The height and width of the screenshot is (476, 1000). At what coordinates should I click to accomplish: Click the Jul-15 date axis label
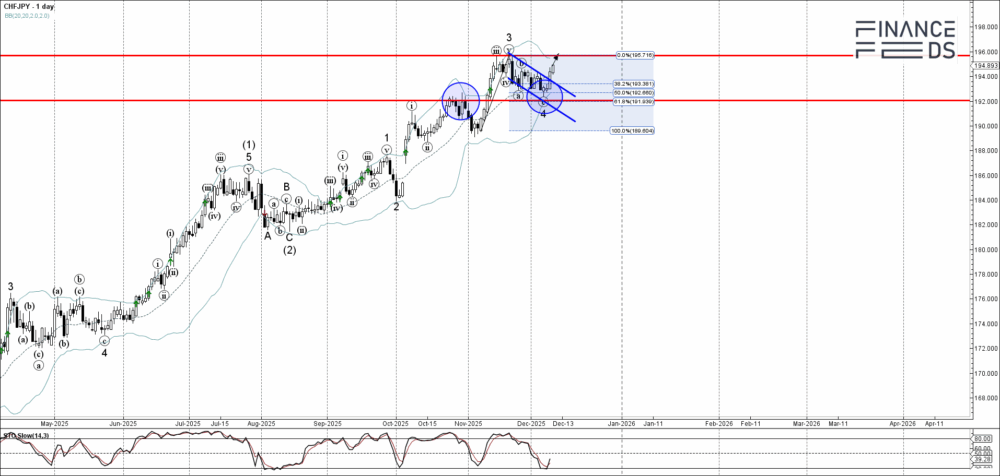219,423
